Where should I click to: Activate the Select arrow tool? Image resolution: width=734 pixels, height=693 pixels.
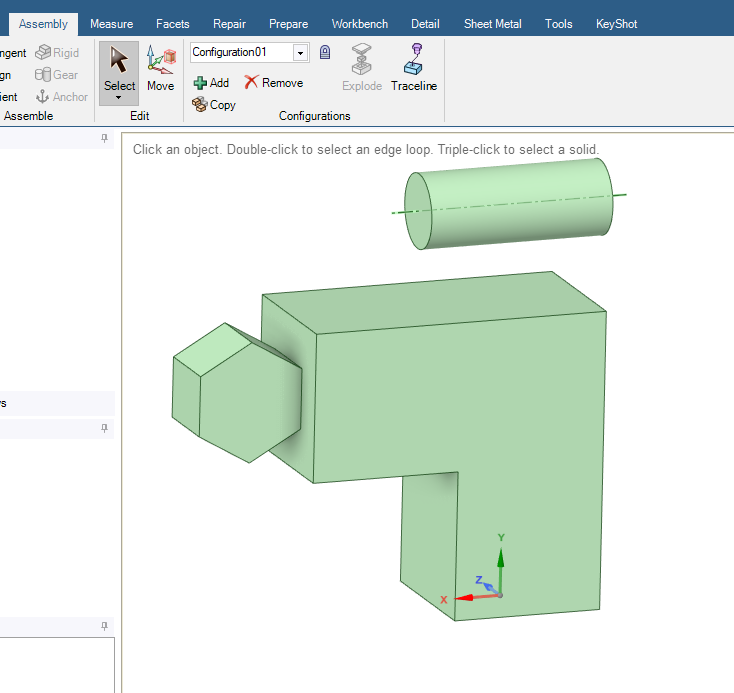coord(119,65)
